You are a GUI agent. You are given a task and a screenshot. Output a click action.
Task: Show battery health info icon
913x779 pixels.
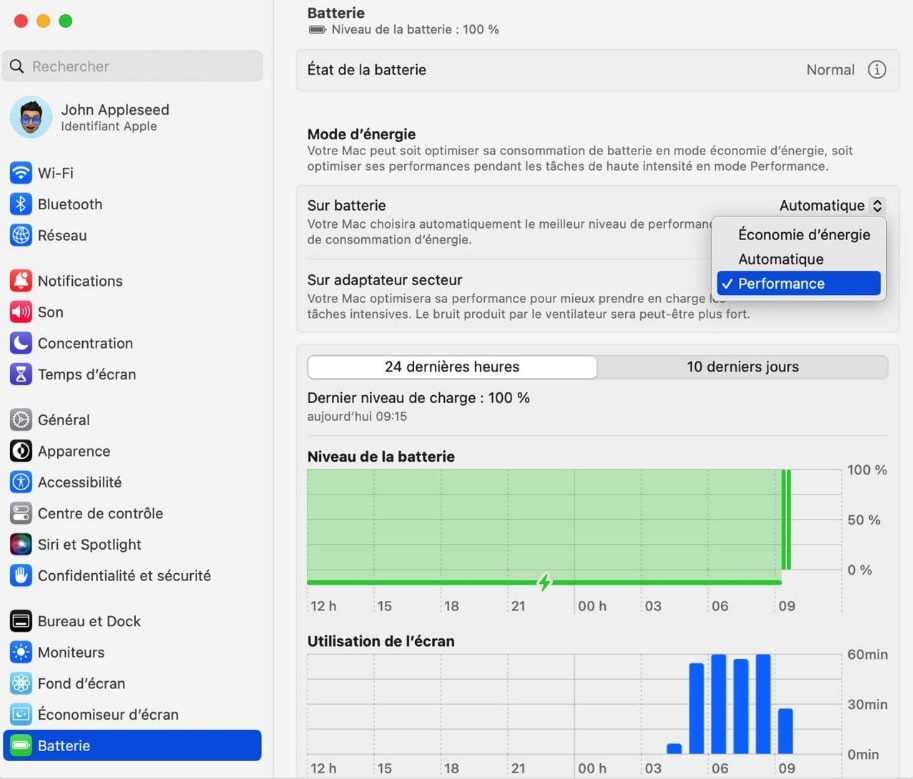coord(877,70)
